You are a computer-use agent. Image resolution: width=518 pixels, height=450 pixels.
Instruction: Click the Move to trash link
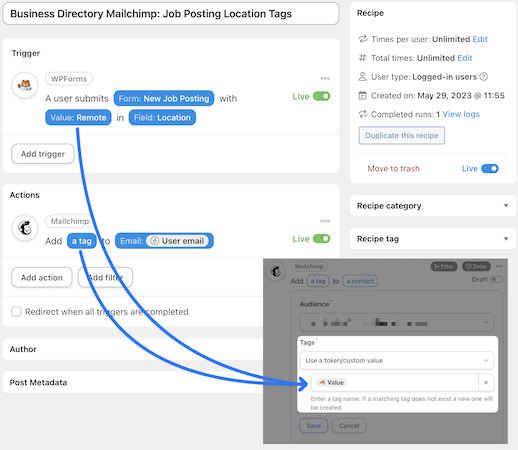(x=393, y=169)
